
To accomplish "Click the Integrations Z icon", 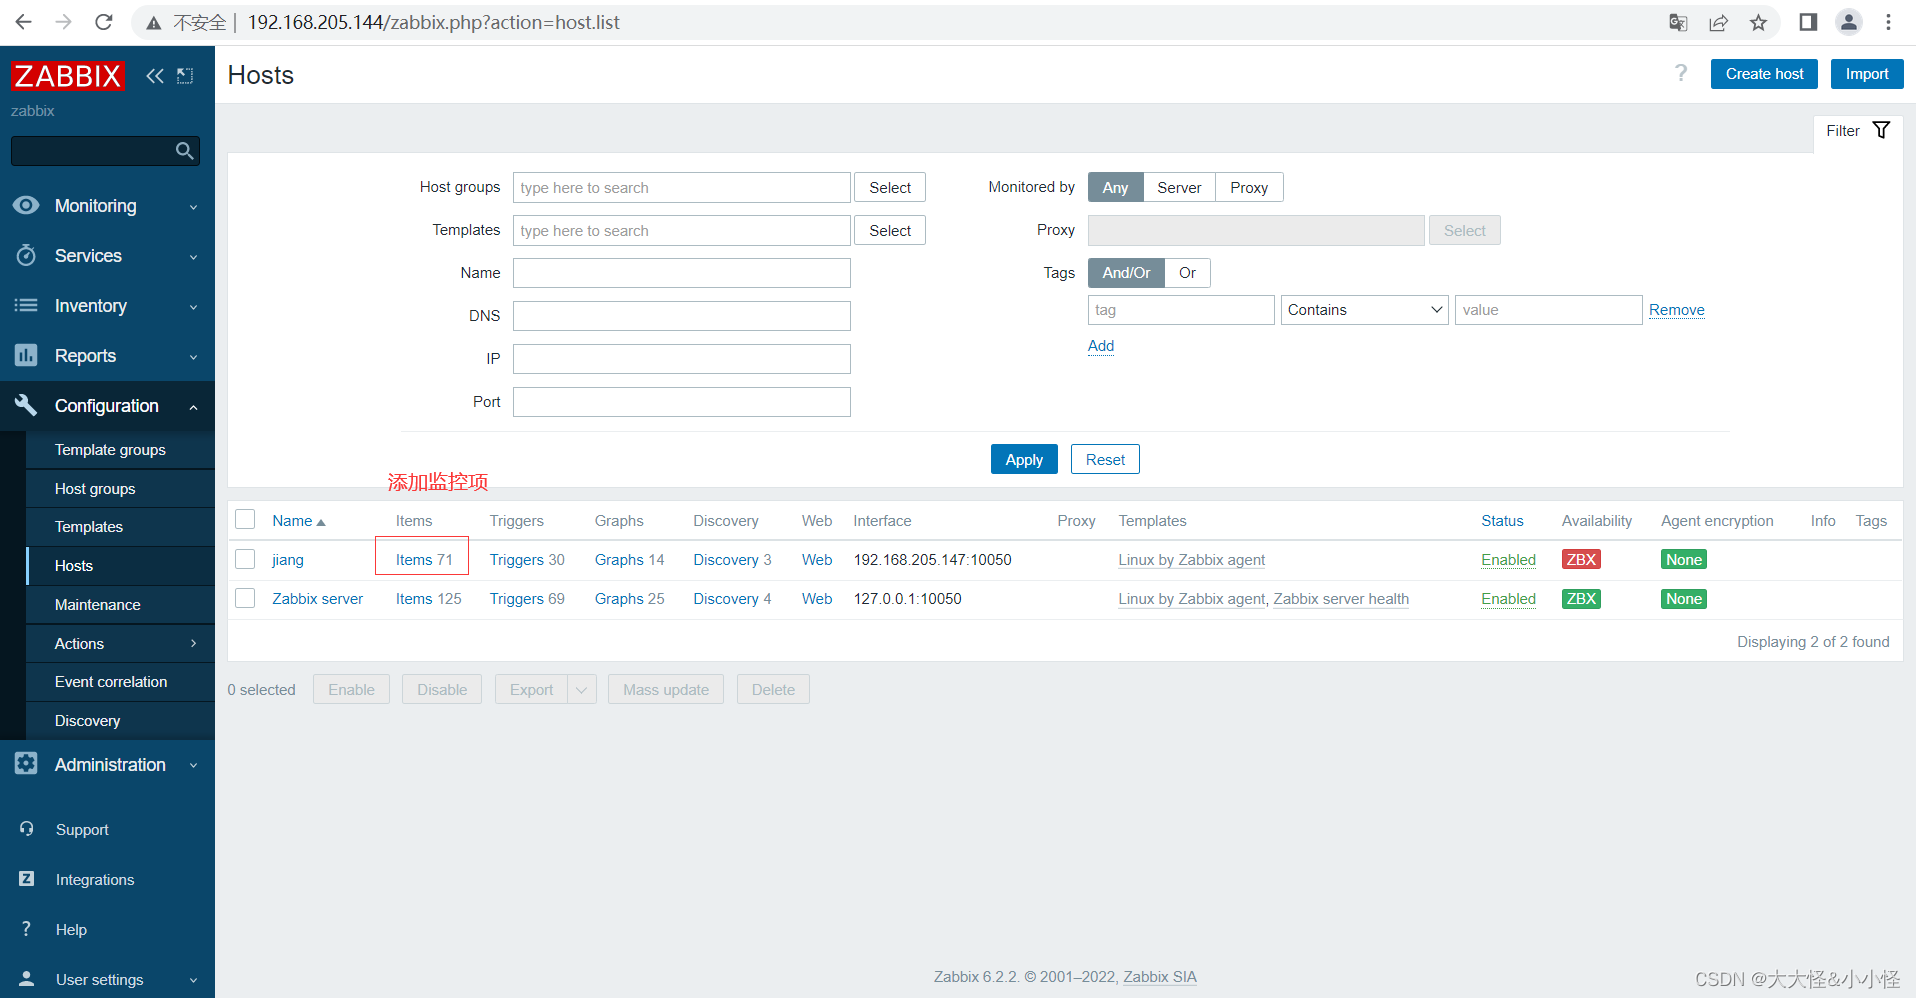I will (x=26, y=879).
